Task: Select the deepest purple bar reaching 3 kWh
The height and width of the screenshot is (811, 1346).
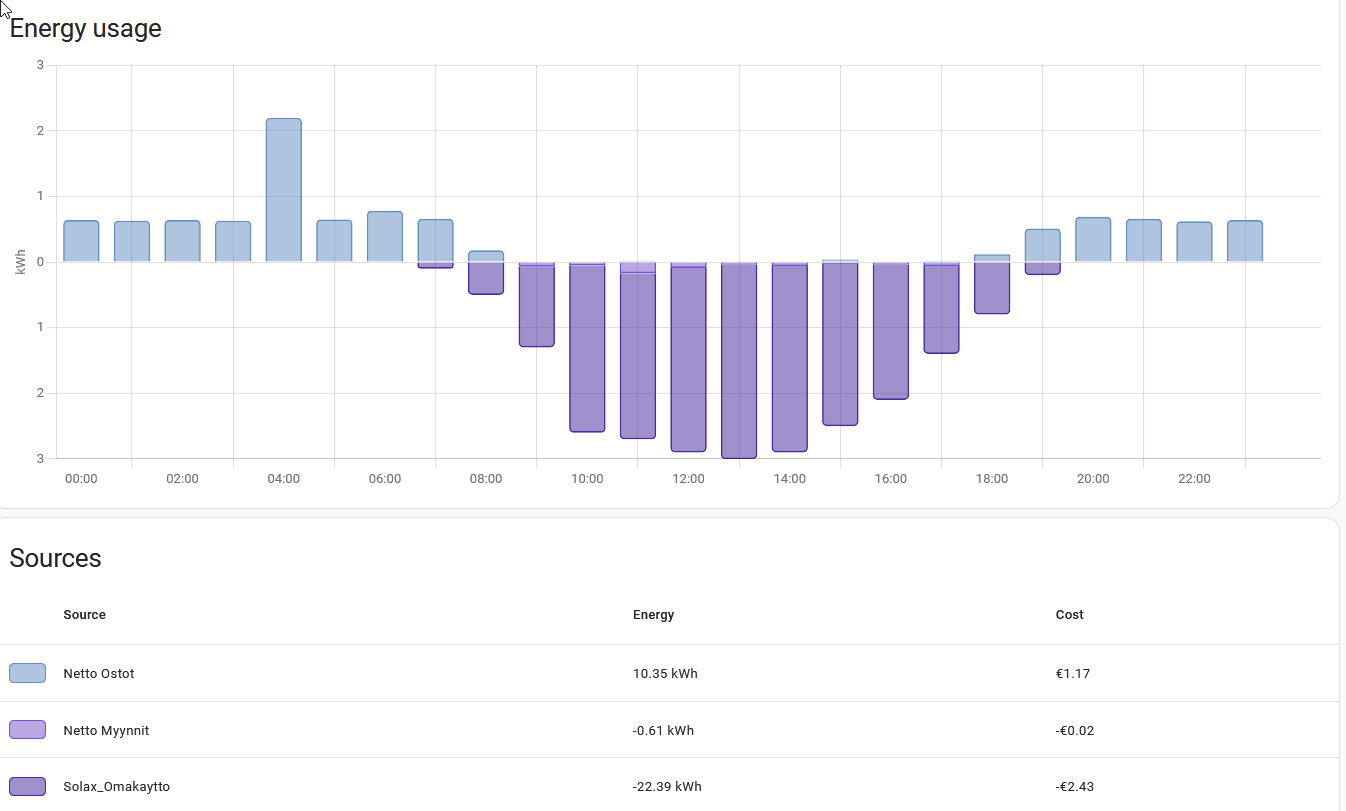Action: pos(739,360)
